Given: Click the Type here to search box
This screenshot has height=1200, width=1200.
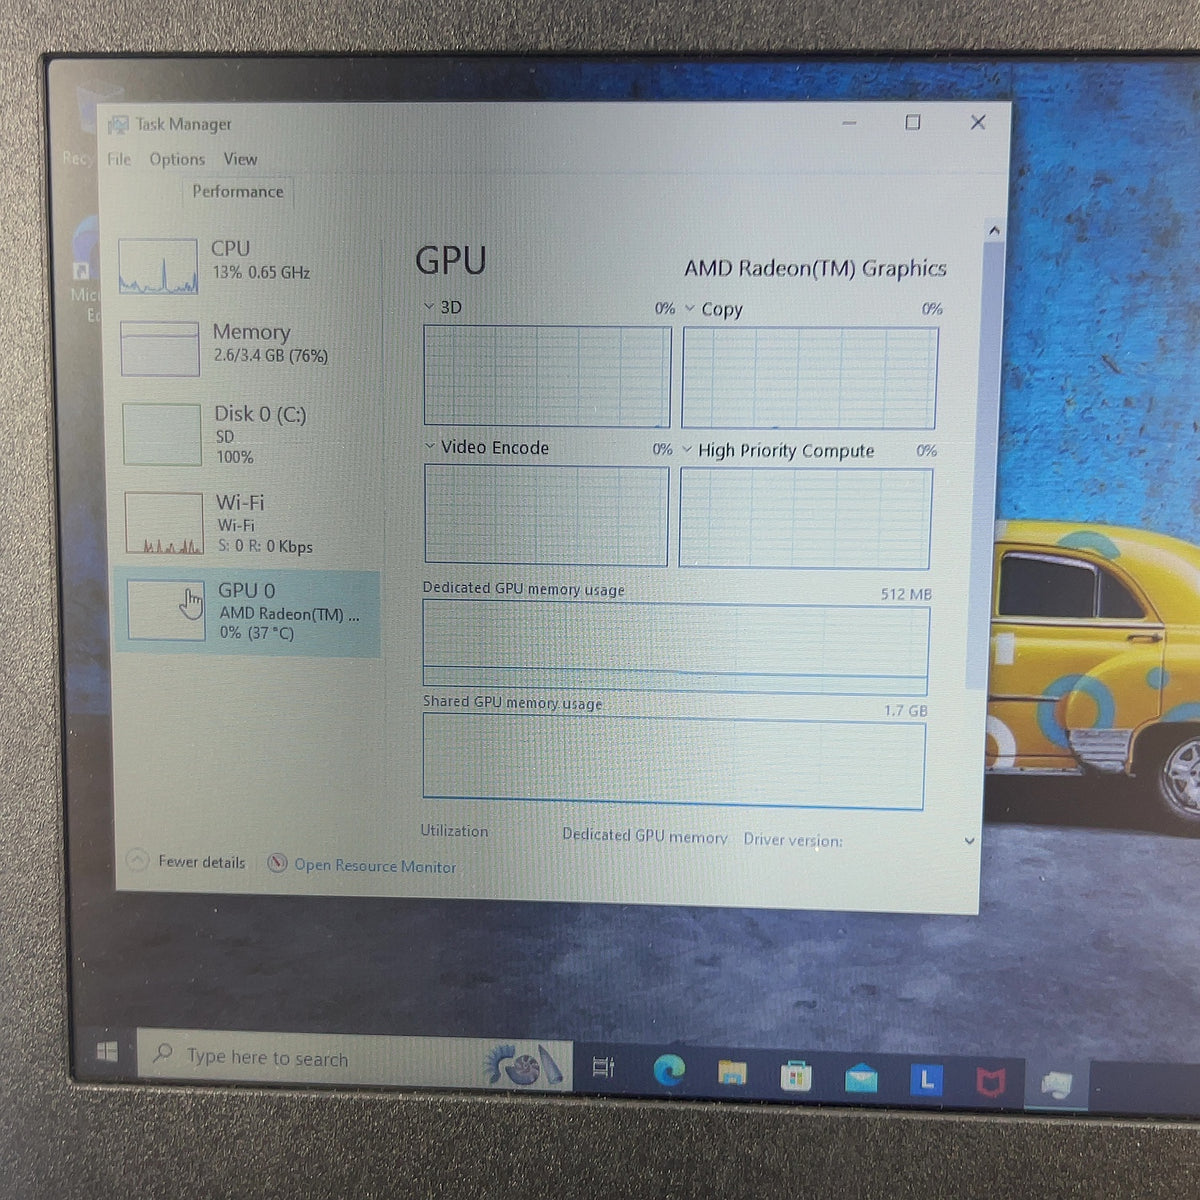Looking at the screenshot, I should coord(354,1060).
